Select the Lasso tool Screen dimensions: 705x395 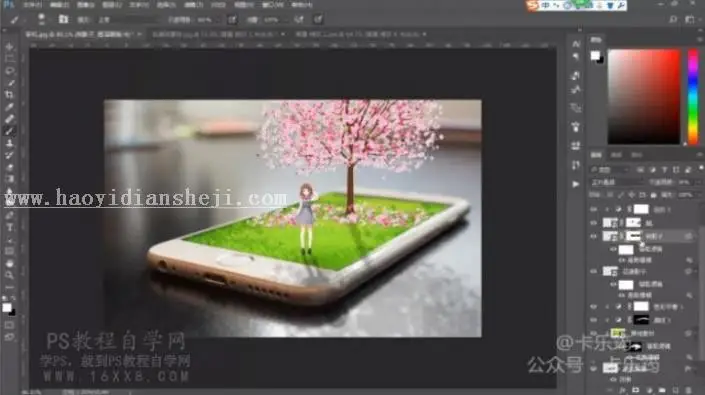click(x=9, y=71)
